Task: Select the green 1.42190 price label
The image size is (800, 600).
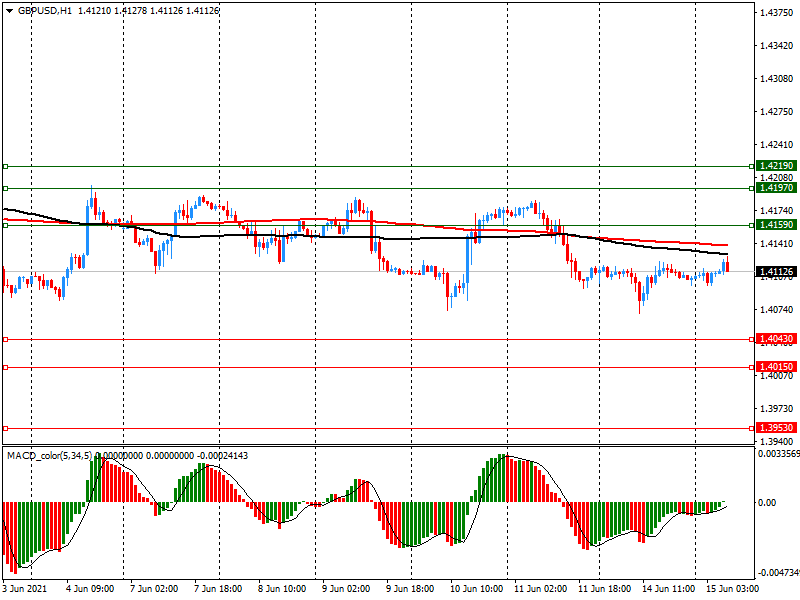Action: [776, 165]
